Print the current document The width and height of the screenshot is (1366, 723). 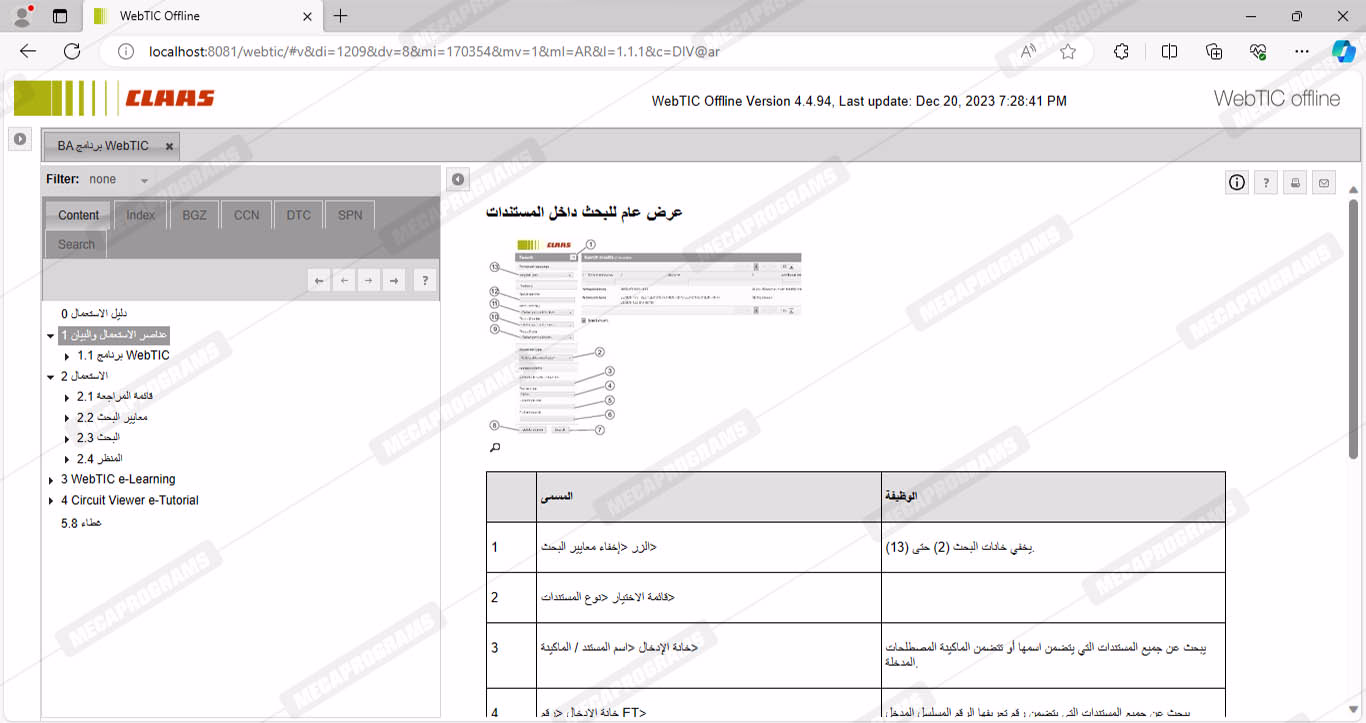click(1295, 182)
